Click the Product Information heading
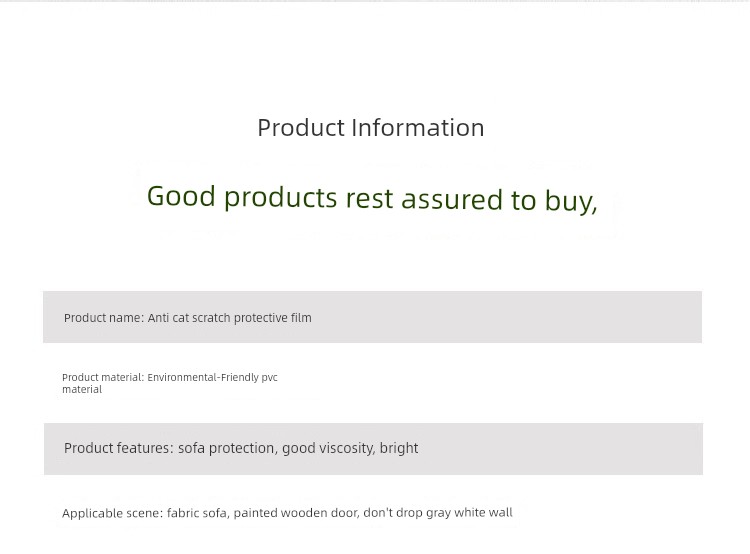The width and height of the screenshot is (750, 554). pos(371,128)
